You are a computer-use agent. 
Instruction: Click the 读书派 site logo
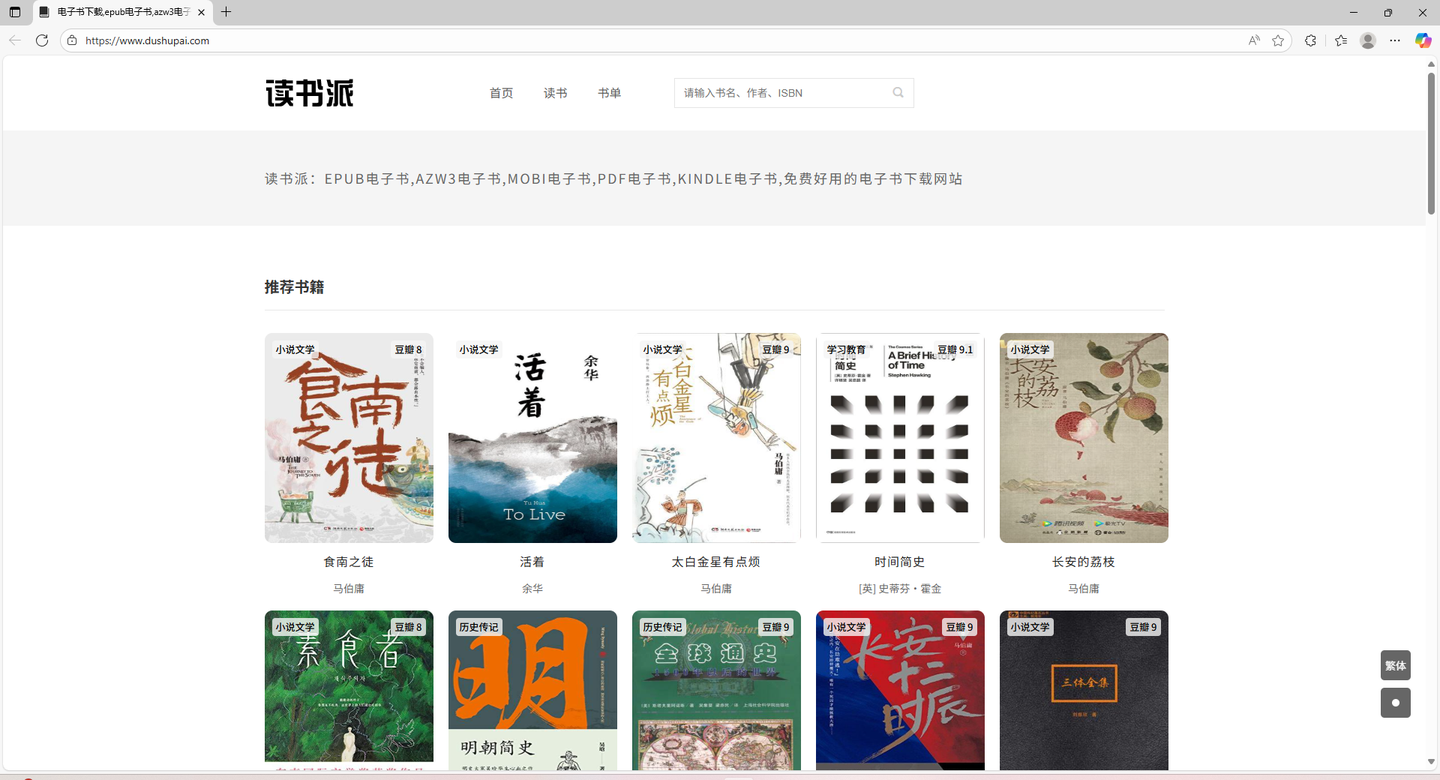(x=309, y=93)
